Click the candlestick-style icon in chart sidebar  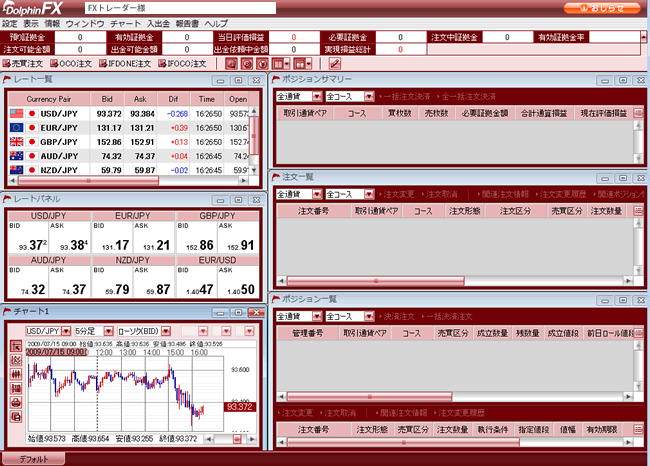pyautogui.click(x=16, y=374)
